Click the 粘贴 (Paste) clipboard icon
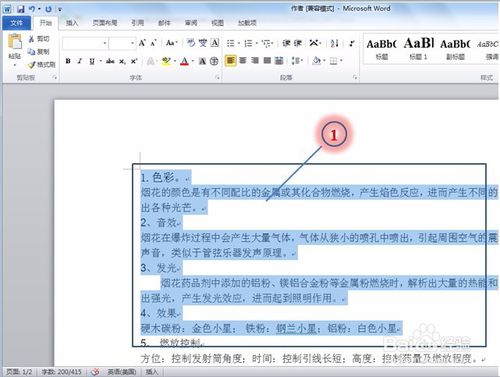This screenshot has width=500, height=377. [15, 42]
